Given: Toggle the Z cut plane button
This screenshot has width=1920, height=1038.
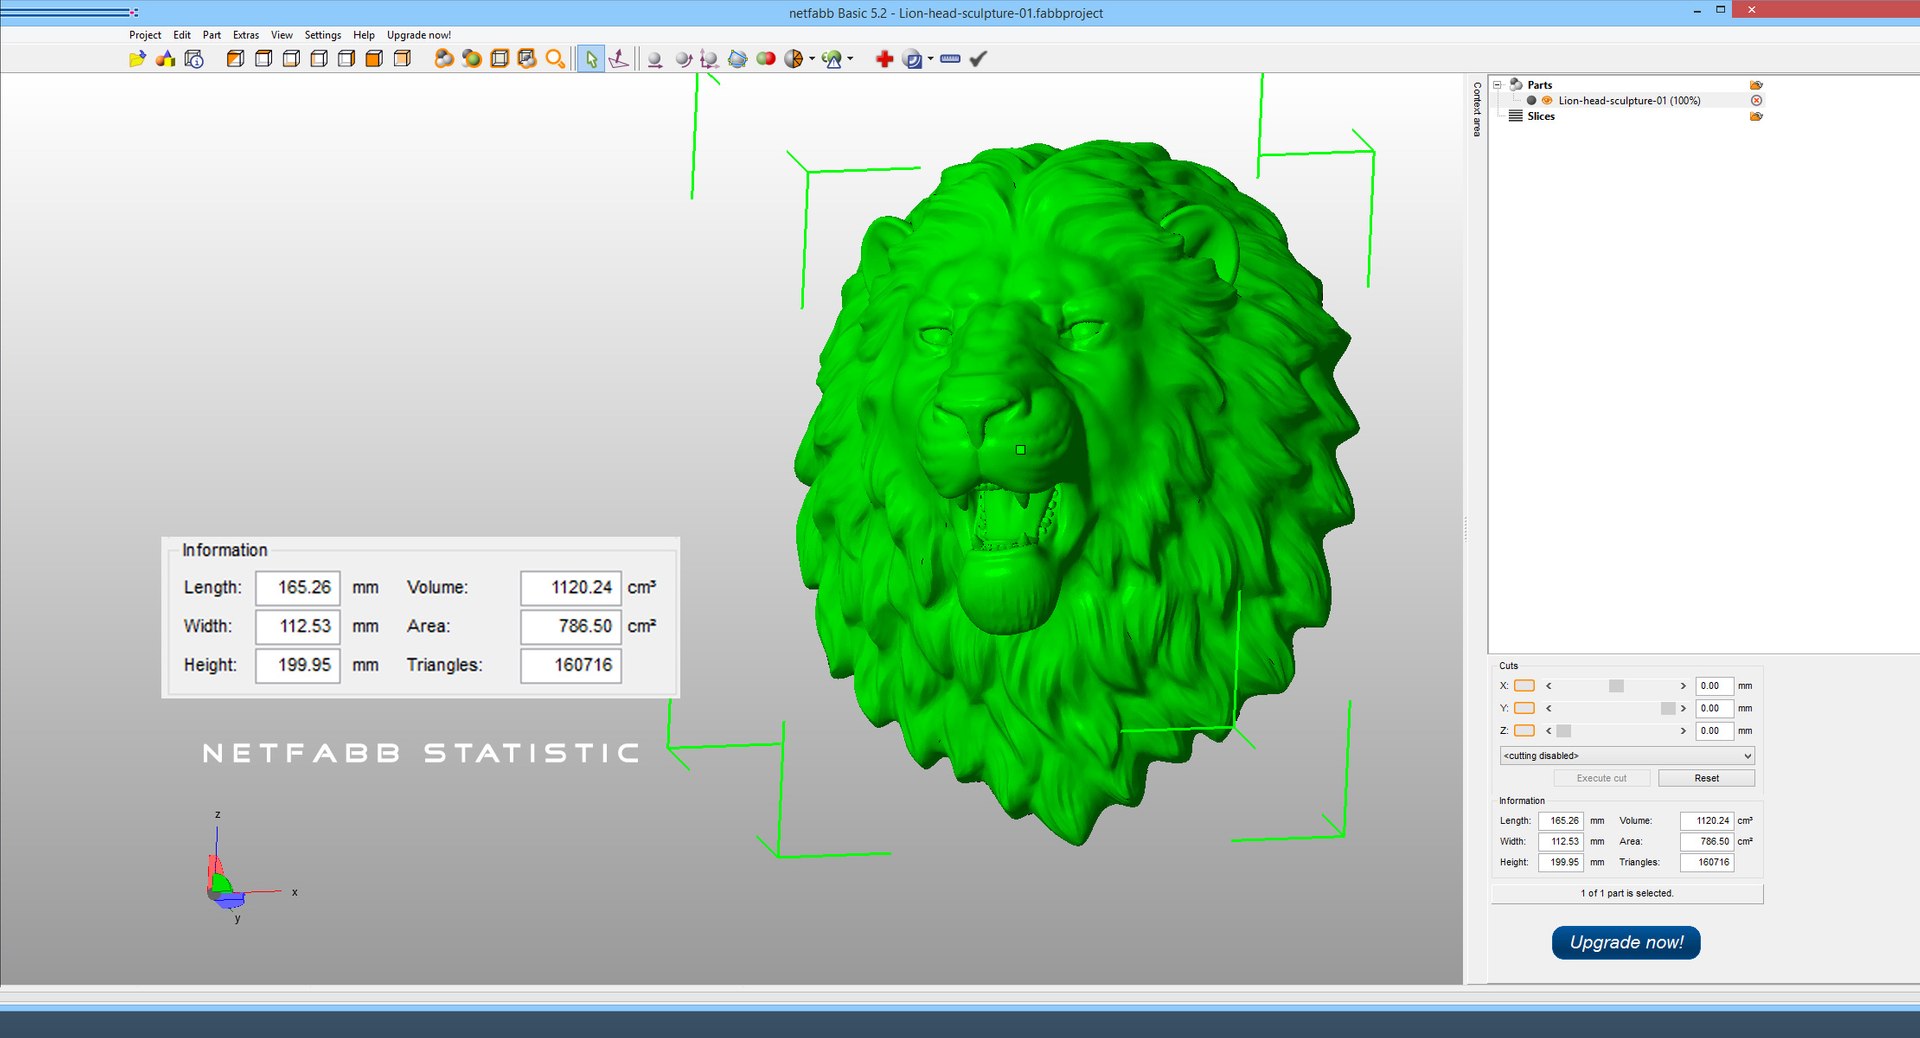Looking at the screenshot, I should pos(1524,731).
